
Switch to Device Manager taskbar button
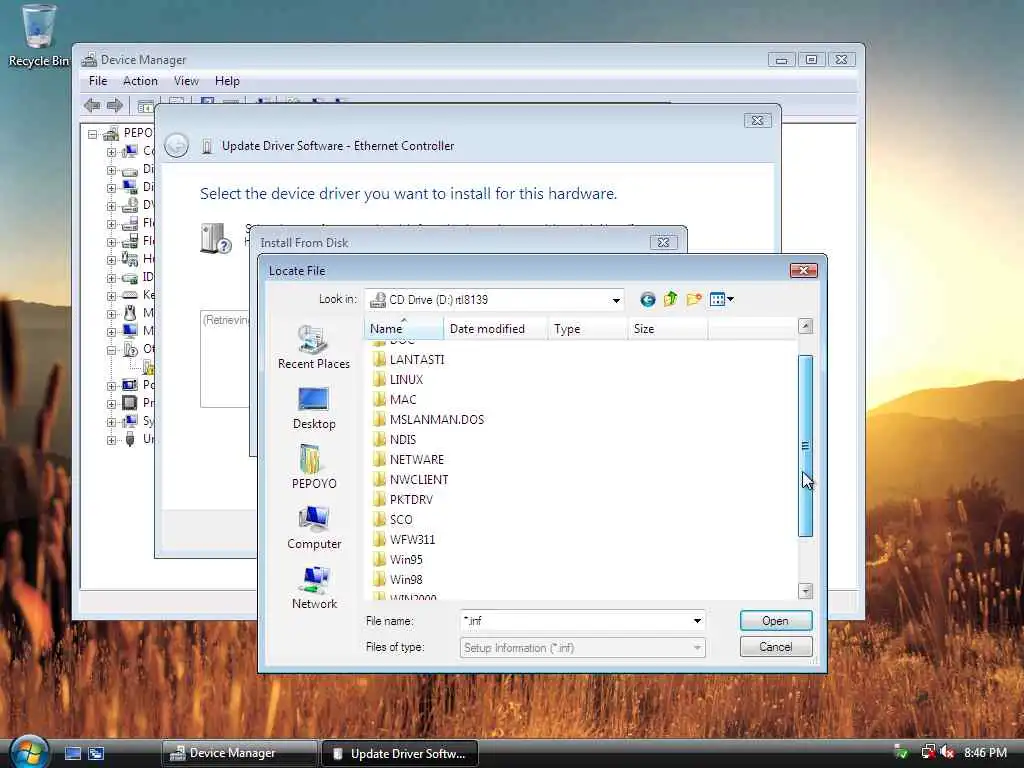coord(240,753)
